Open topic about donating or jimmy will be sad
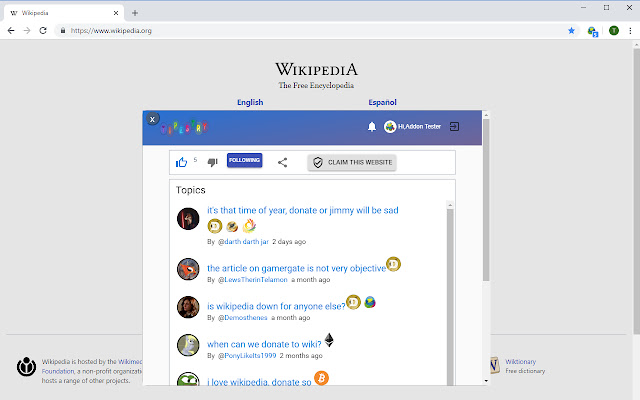 pyautogui.click(x=302, y=210)
